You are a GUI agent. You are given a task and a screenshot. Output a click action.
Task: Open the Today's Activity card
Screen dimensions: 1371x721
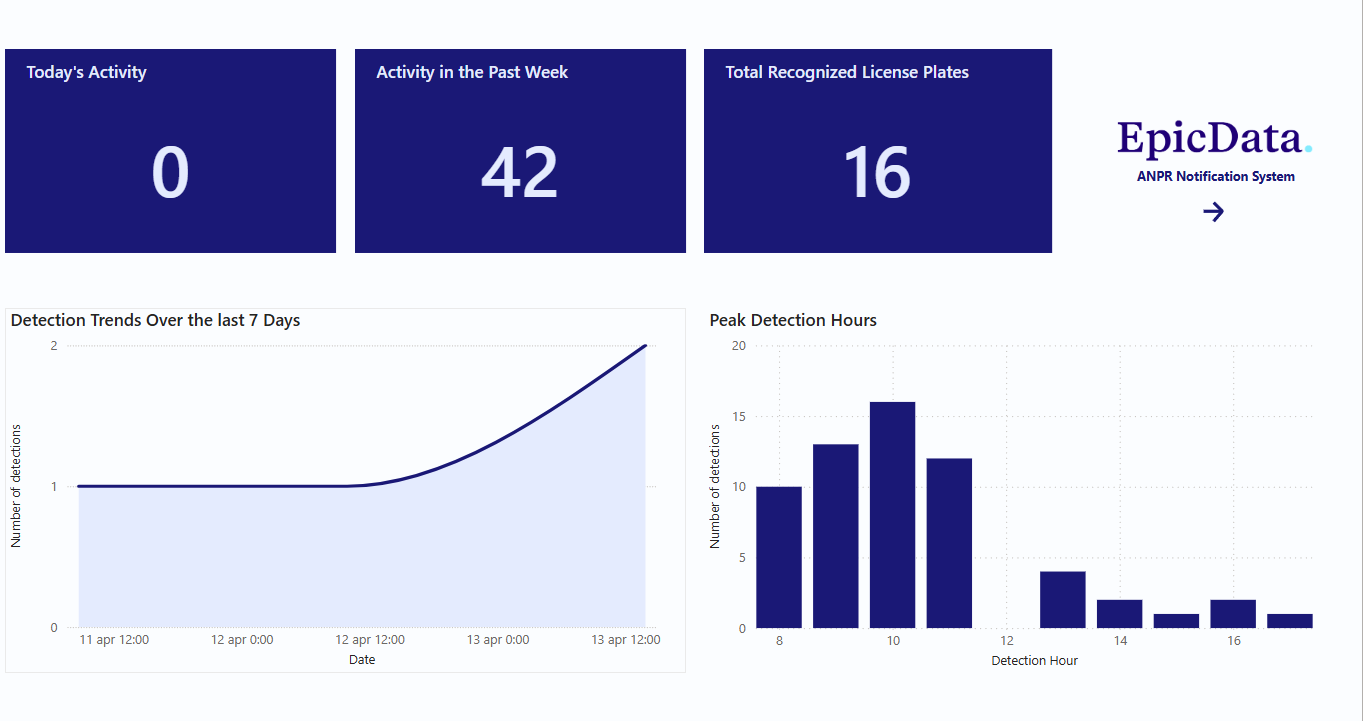(x=170, y=151)
